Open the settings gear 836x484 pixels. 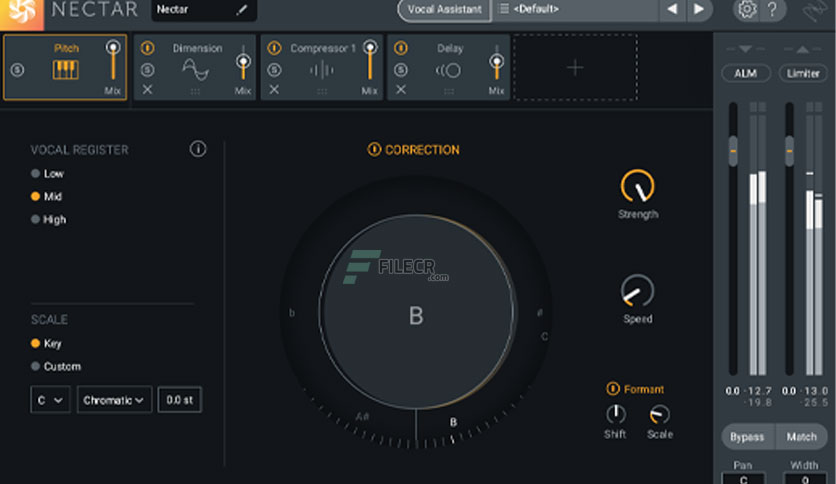point(746,9)
